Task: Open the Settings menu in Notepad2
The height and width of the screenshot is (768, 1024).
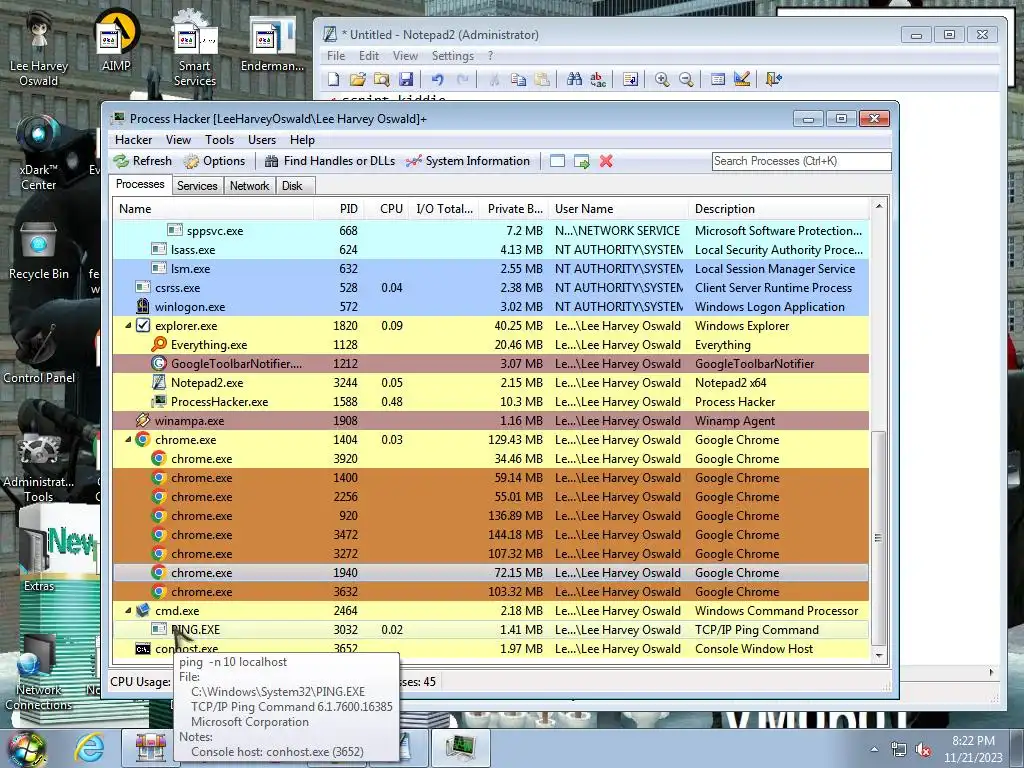Action: click(x=453, y=56)
